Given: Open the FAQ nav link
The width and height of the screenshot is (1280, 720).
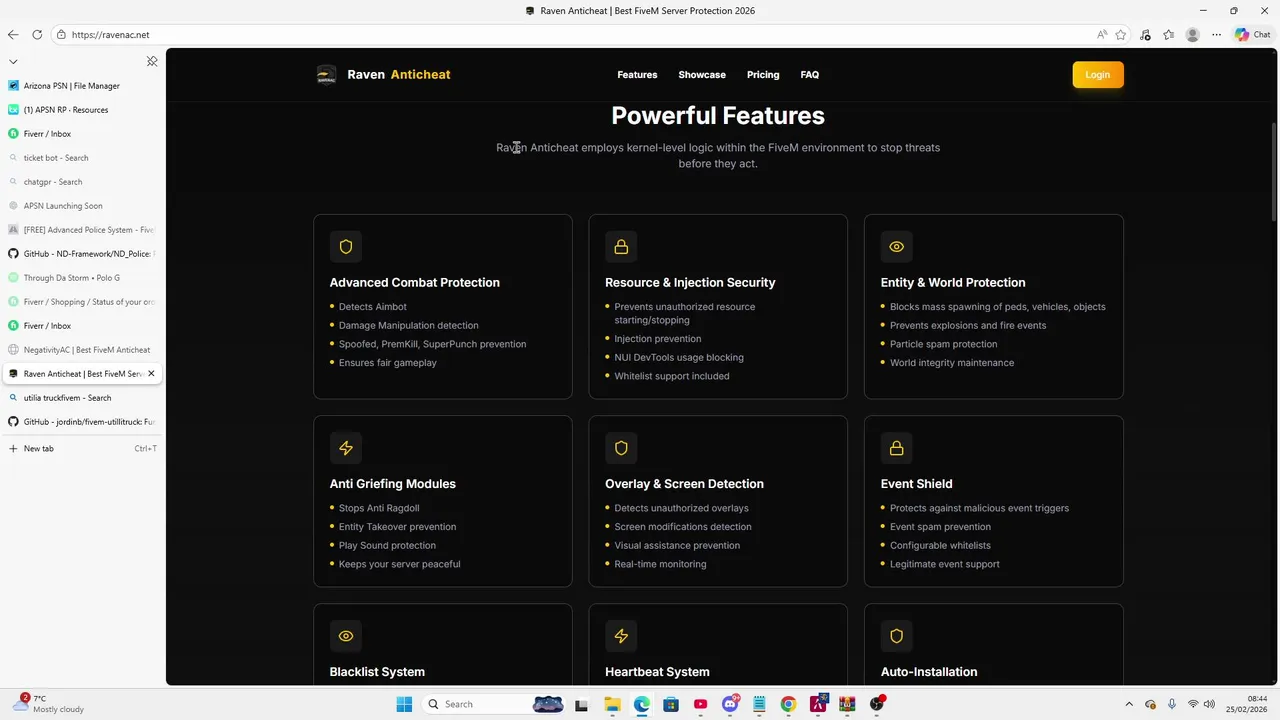Looking at the screenshot, I should tap(810, 75).
